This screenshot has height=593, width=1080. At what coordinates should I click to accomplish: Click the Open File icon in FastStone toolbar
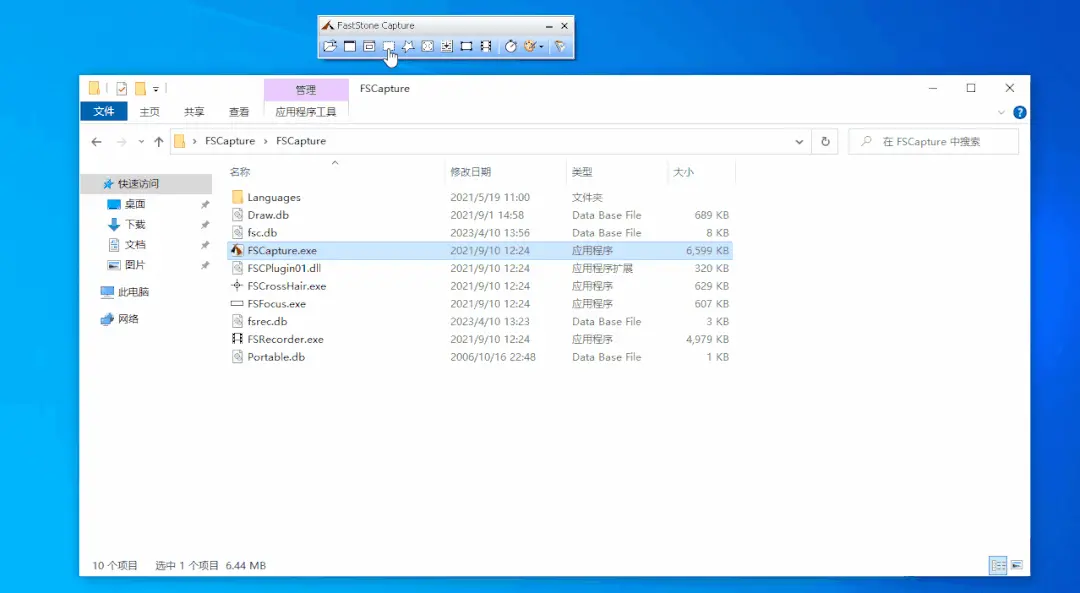[329, 45]
